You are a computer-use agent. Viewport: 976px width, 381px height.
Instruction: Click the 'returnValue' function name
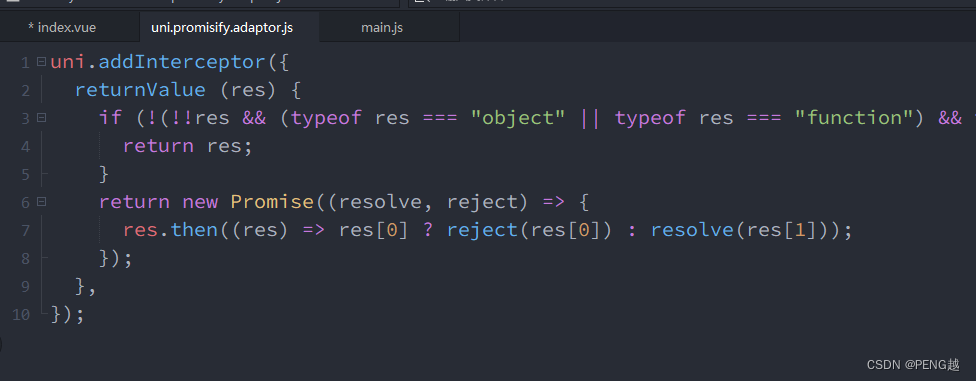pyautogui.click(x=140, y=90)
